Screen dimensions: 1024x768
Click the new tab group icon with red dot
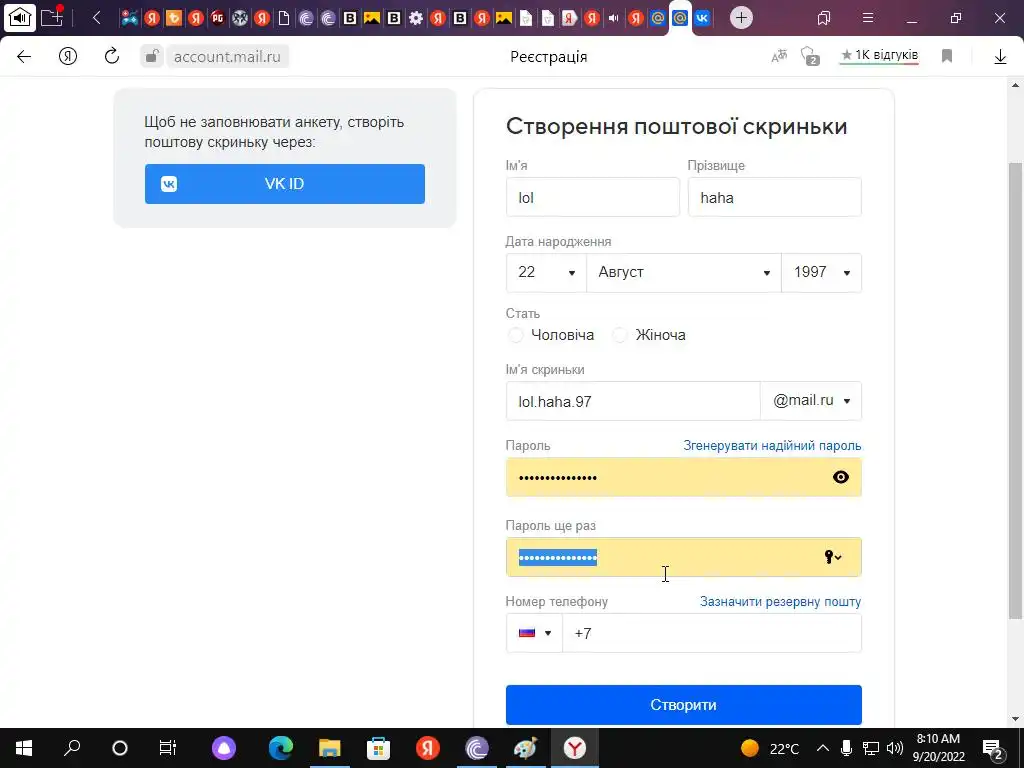52,16
